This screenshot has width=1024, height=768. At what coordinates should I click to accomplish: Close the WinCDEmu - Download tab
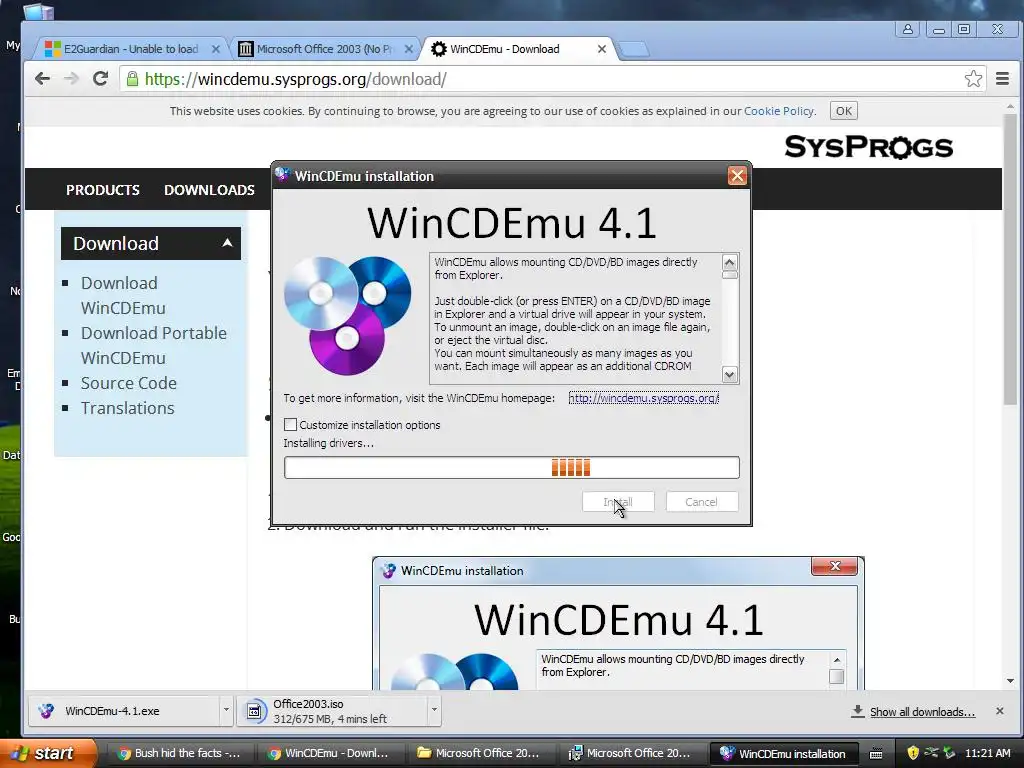601,49
